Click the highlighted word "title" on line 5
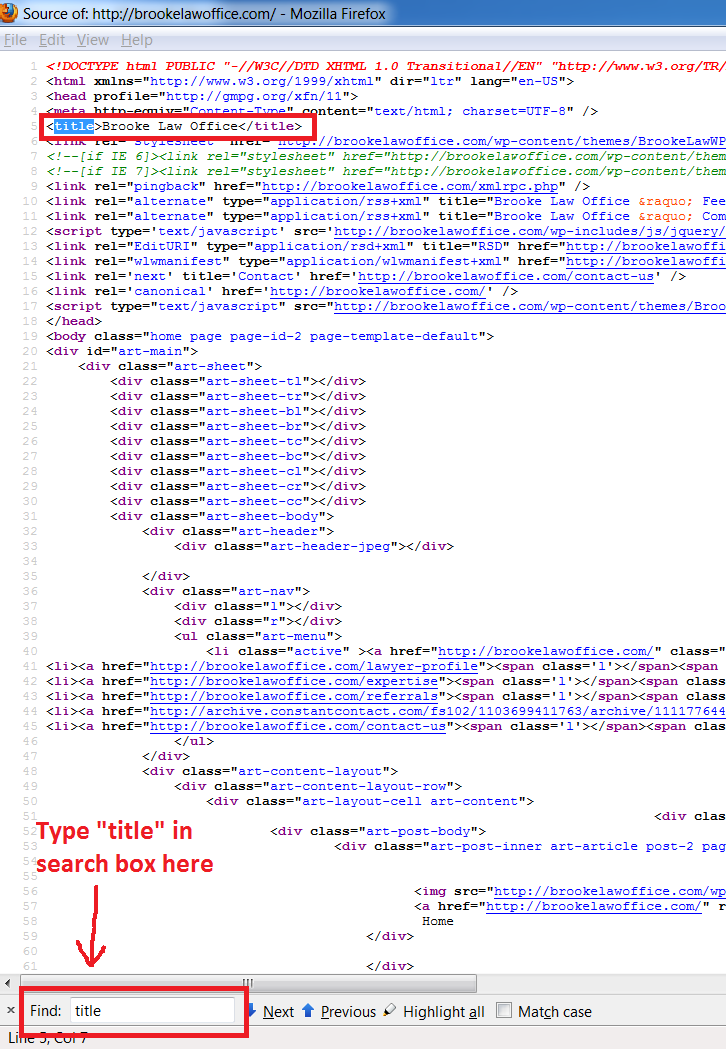The image size is (726, 1050). tap(74, 126)
